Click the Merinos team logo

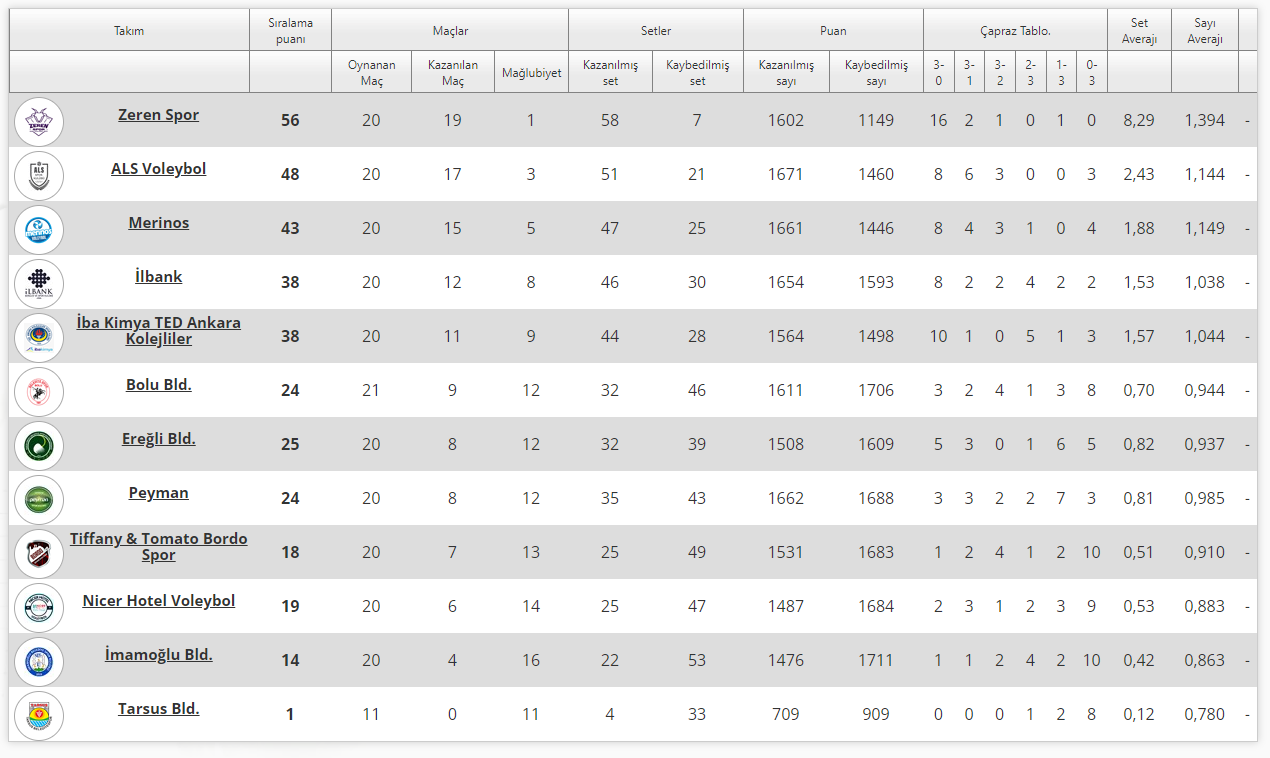(x=39, y=230)
